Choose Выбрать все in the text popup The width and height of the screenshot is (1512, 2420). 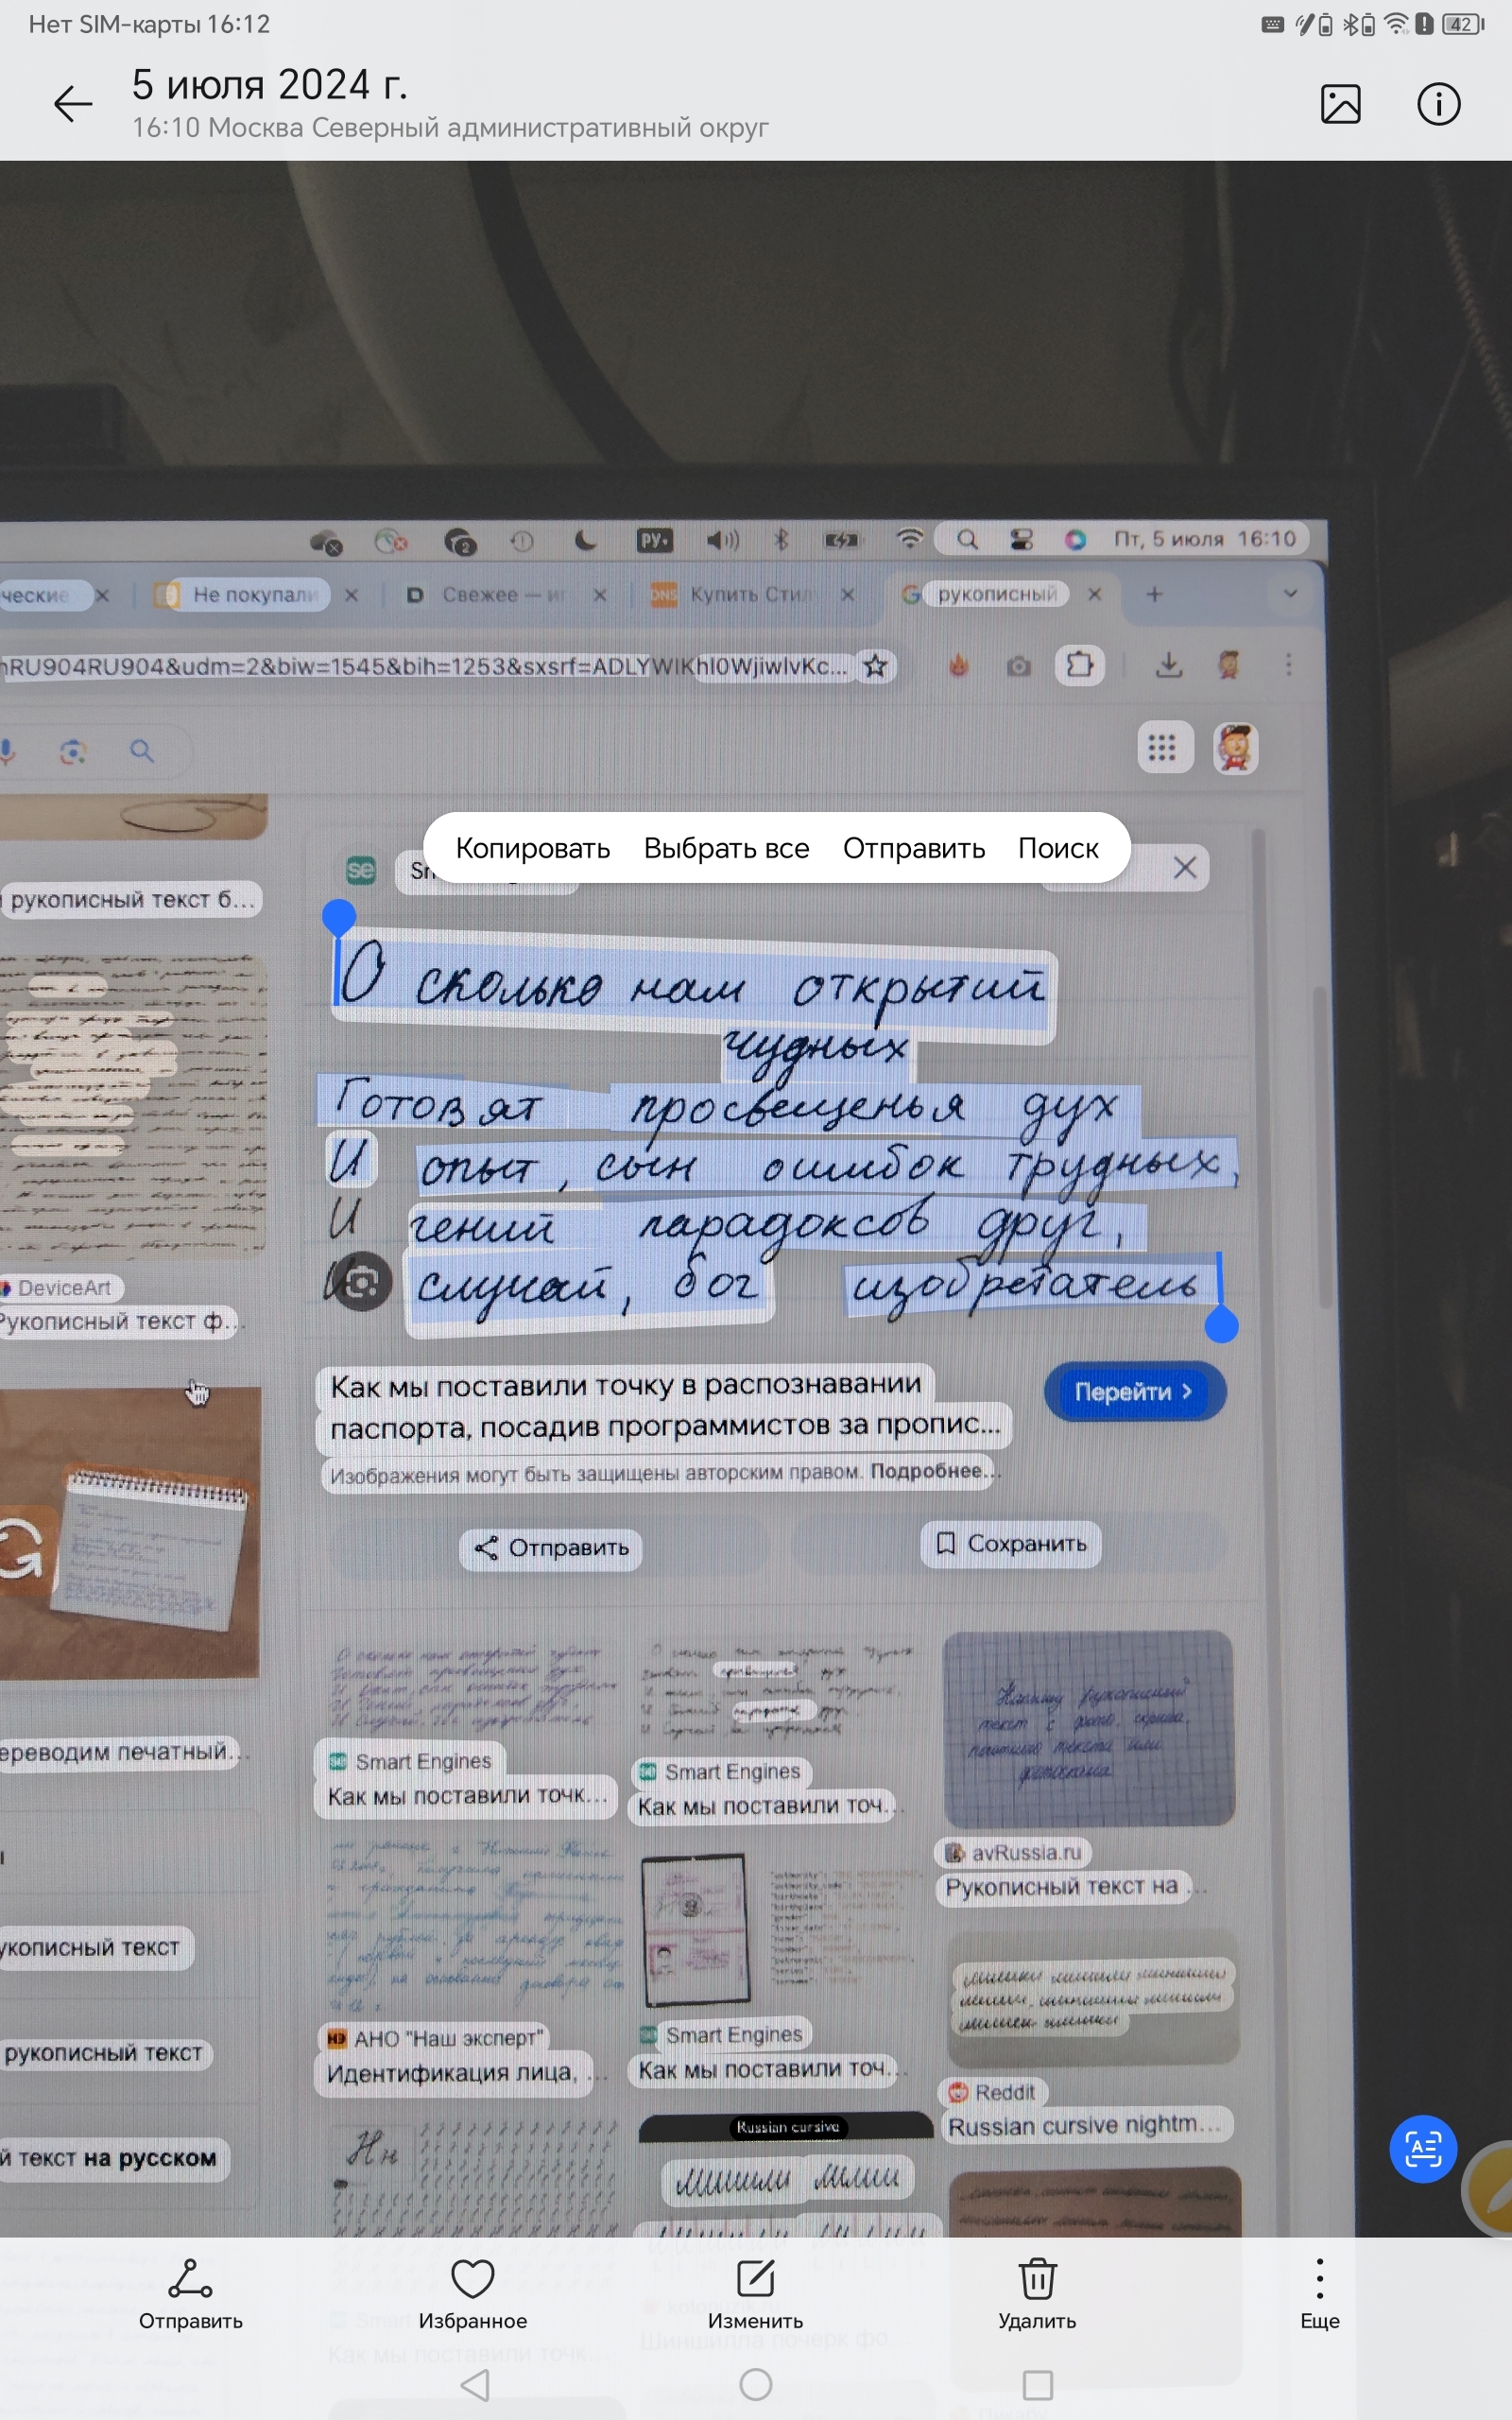[726, 848]
